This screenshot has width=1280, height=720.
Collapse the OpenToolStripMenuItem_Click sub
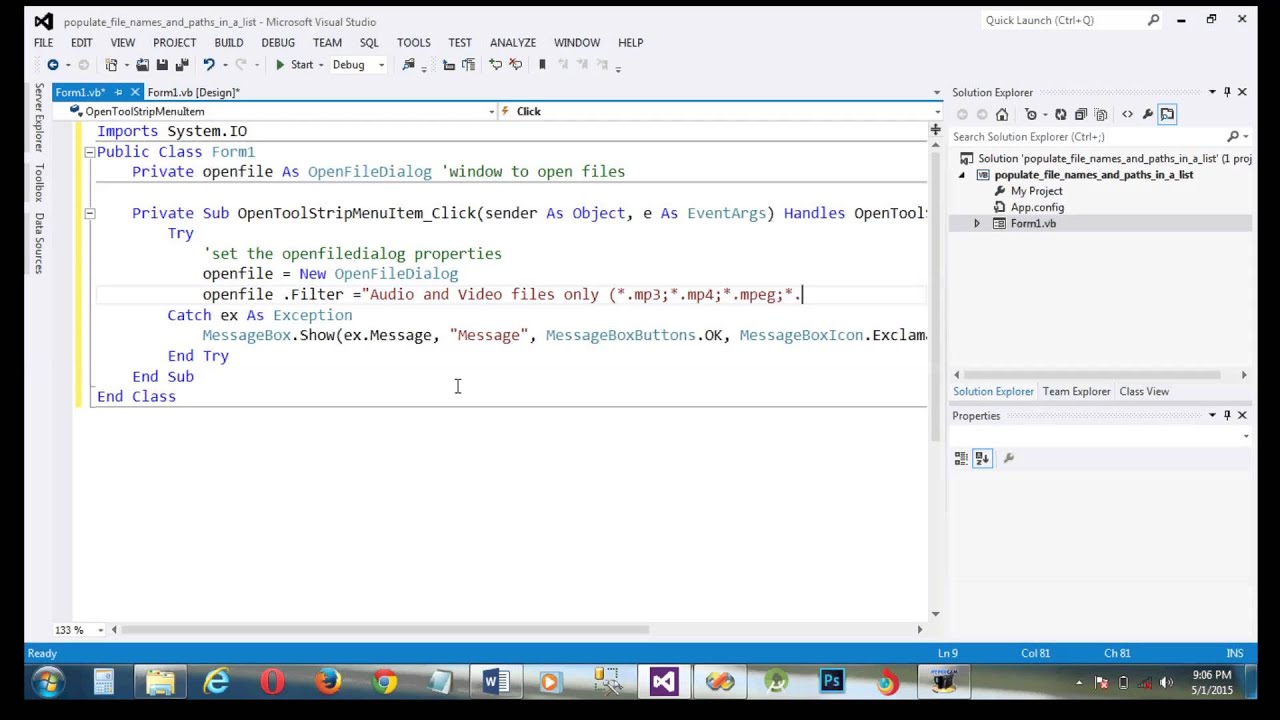pyautogui.click(x=89, y=213)
